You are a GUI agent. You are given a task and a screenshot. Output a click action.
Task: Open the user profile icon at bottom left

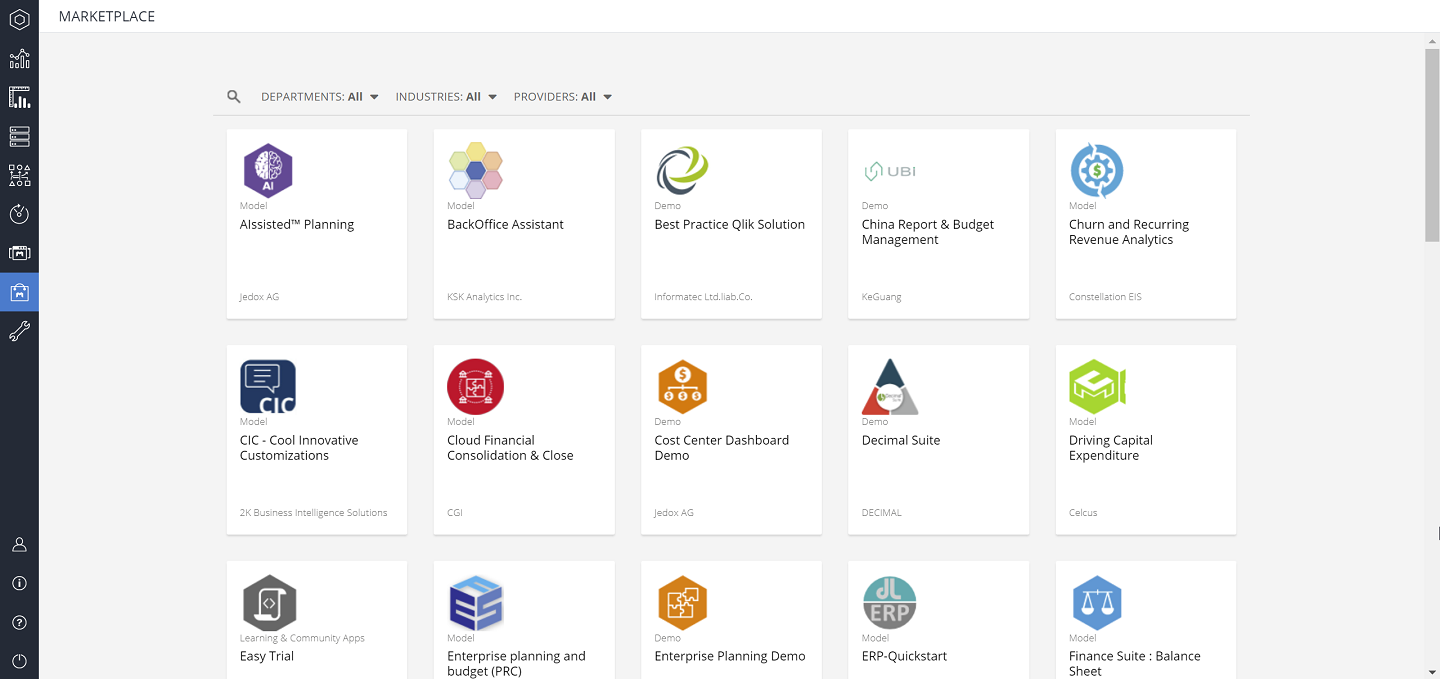tap(20, 544)
